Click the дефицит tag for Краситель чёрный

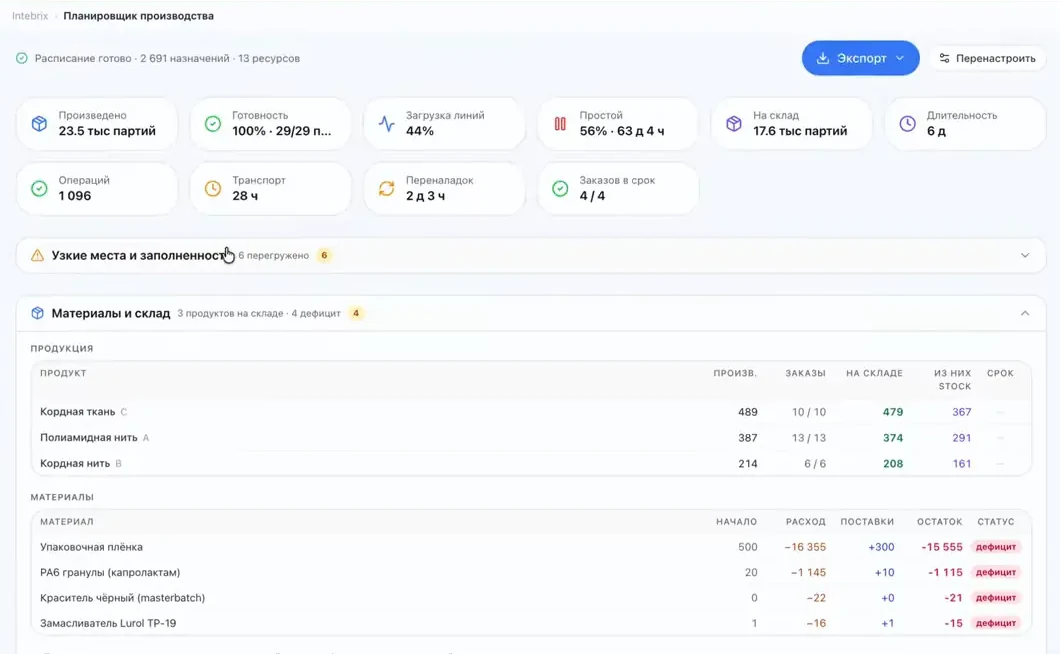(996, 598)
